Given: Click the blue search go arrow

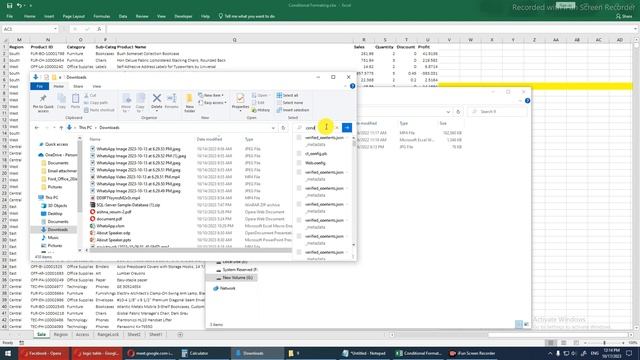Looking at the screenshot, I should (x=347, y=128).
